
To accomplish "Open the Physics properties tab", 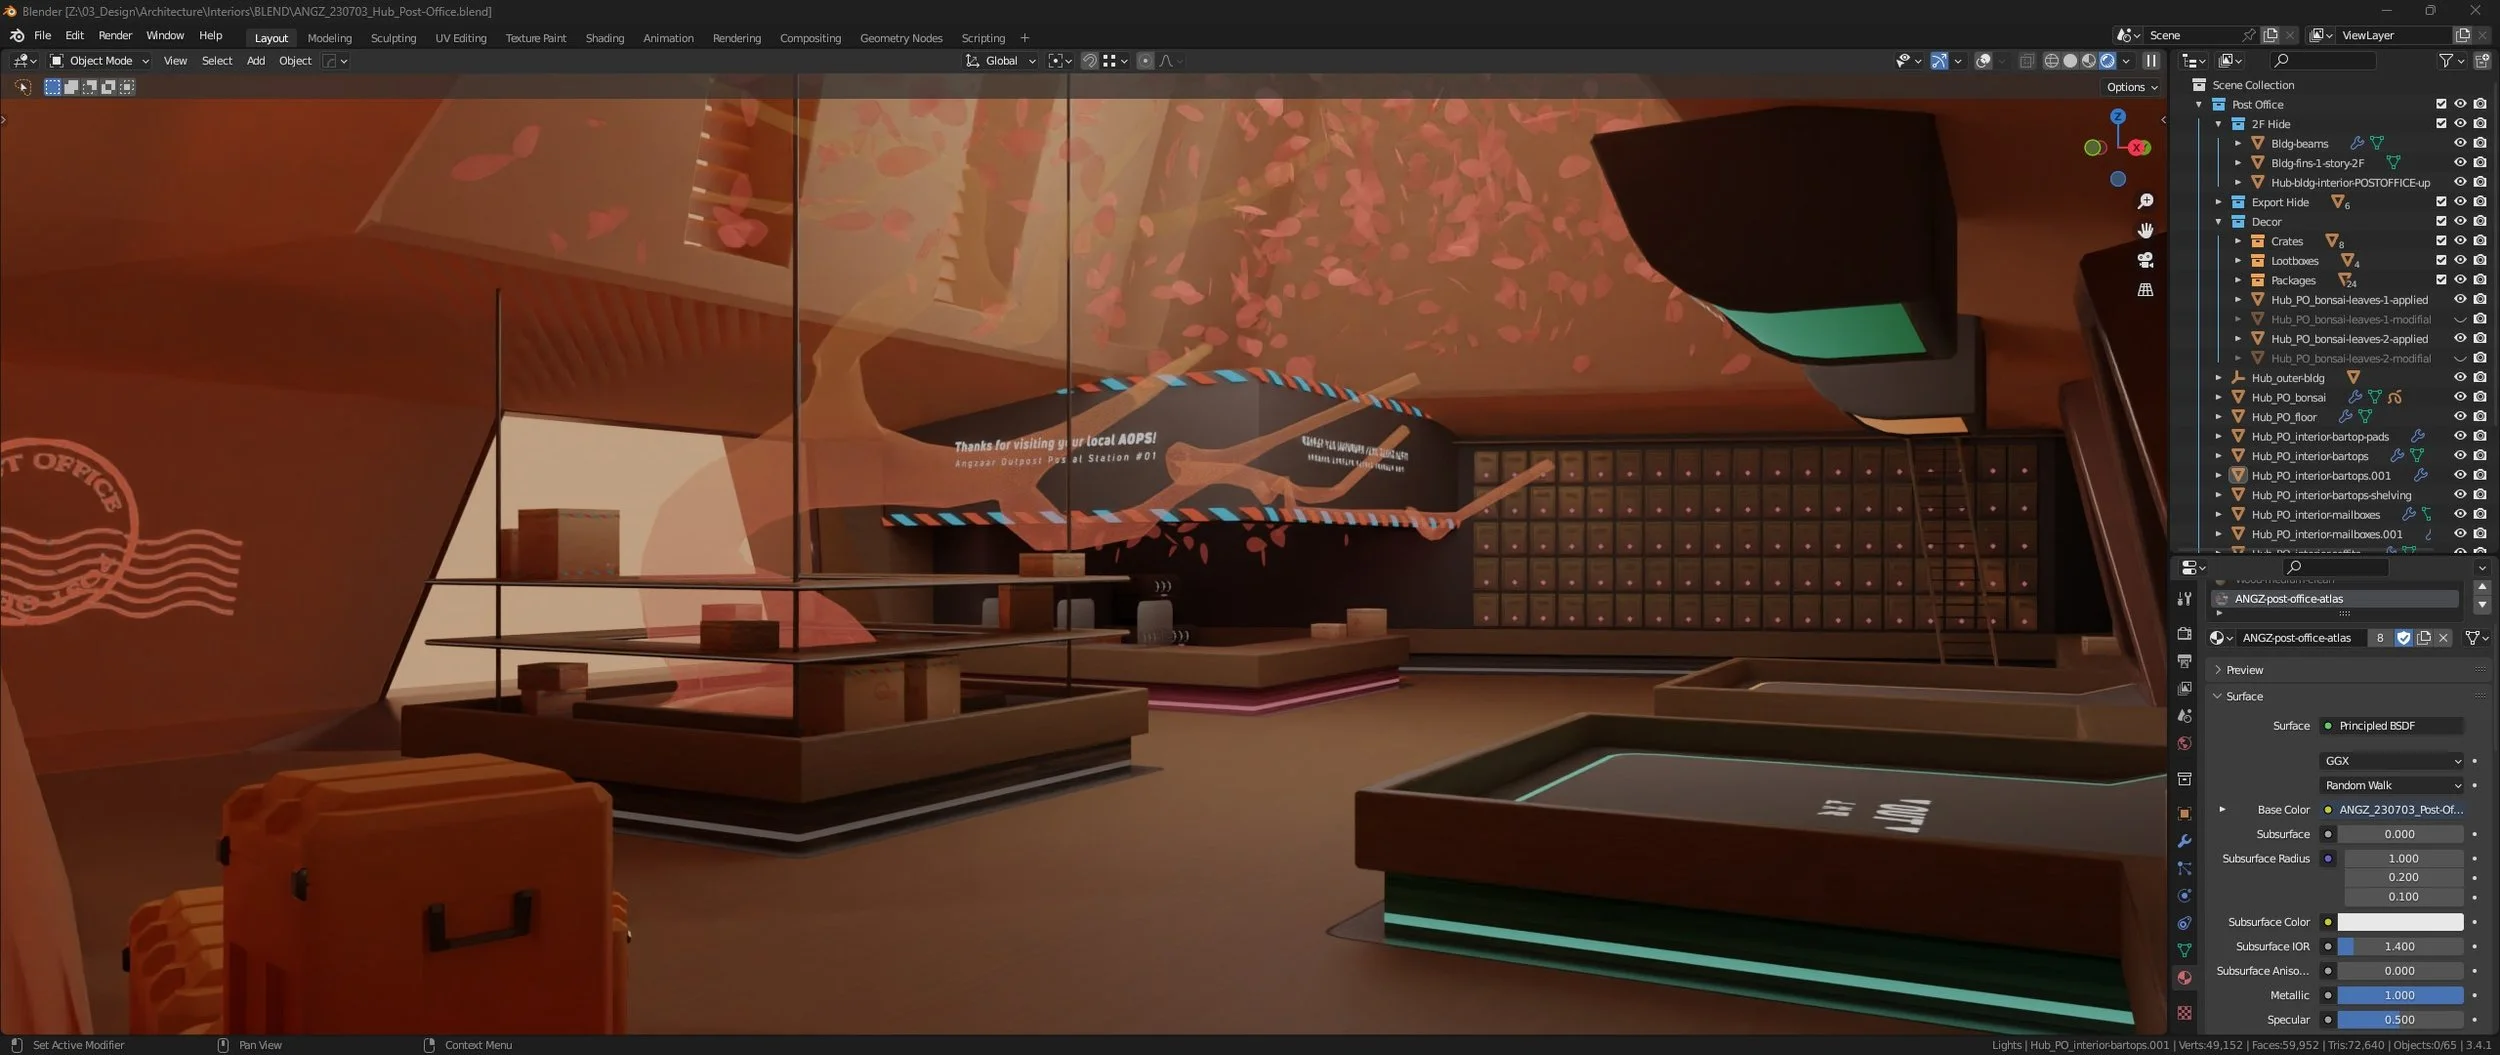I will (2184, 896).
